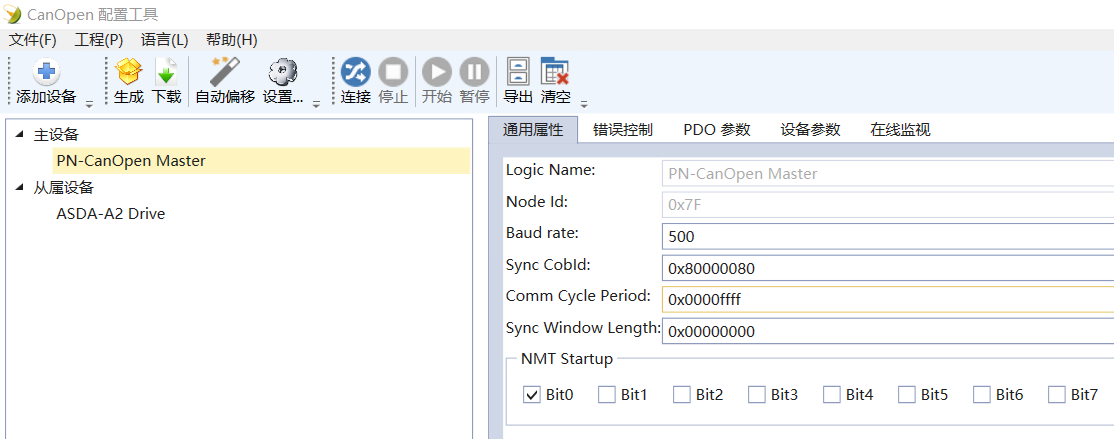Click the Generate (生成) box icon
Screen dimensions: 1114x439
click(x=129, y=72)
